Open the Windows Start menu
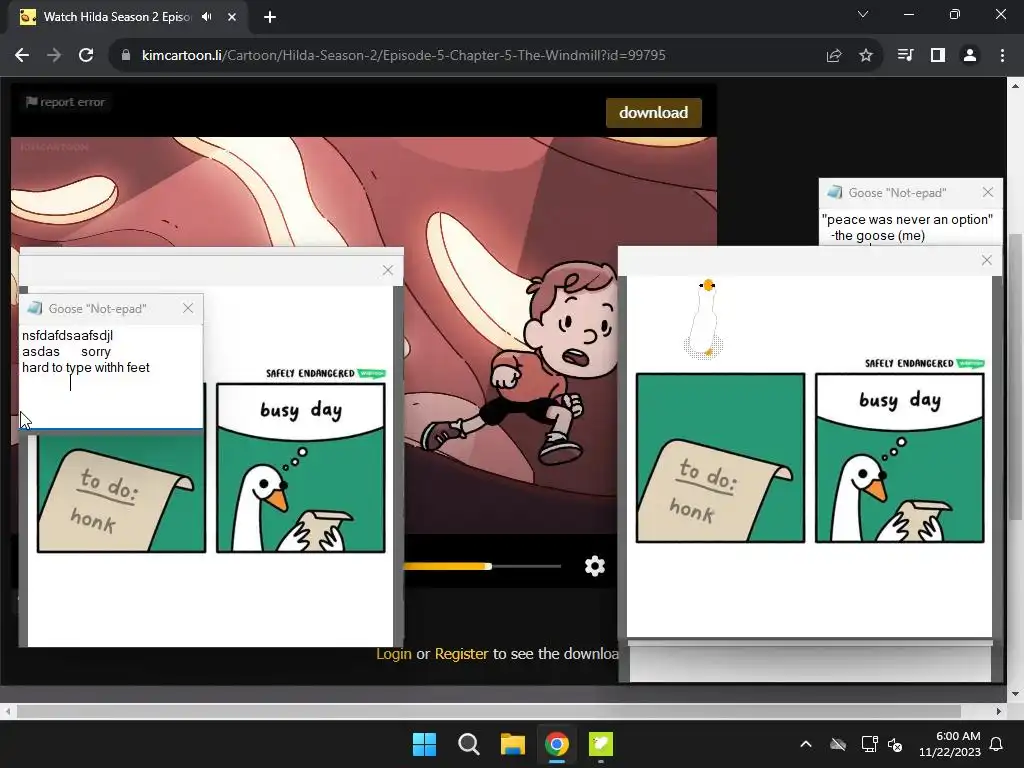Image resolution: width=1024 pixels, height=768 pixels. [x=424, y=744]
